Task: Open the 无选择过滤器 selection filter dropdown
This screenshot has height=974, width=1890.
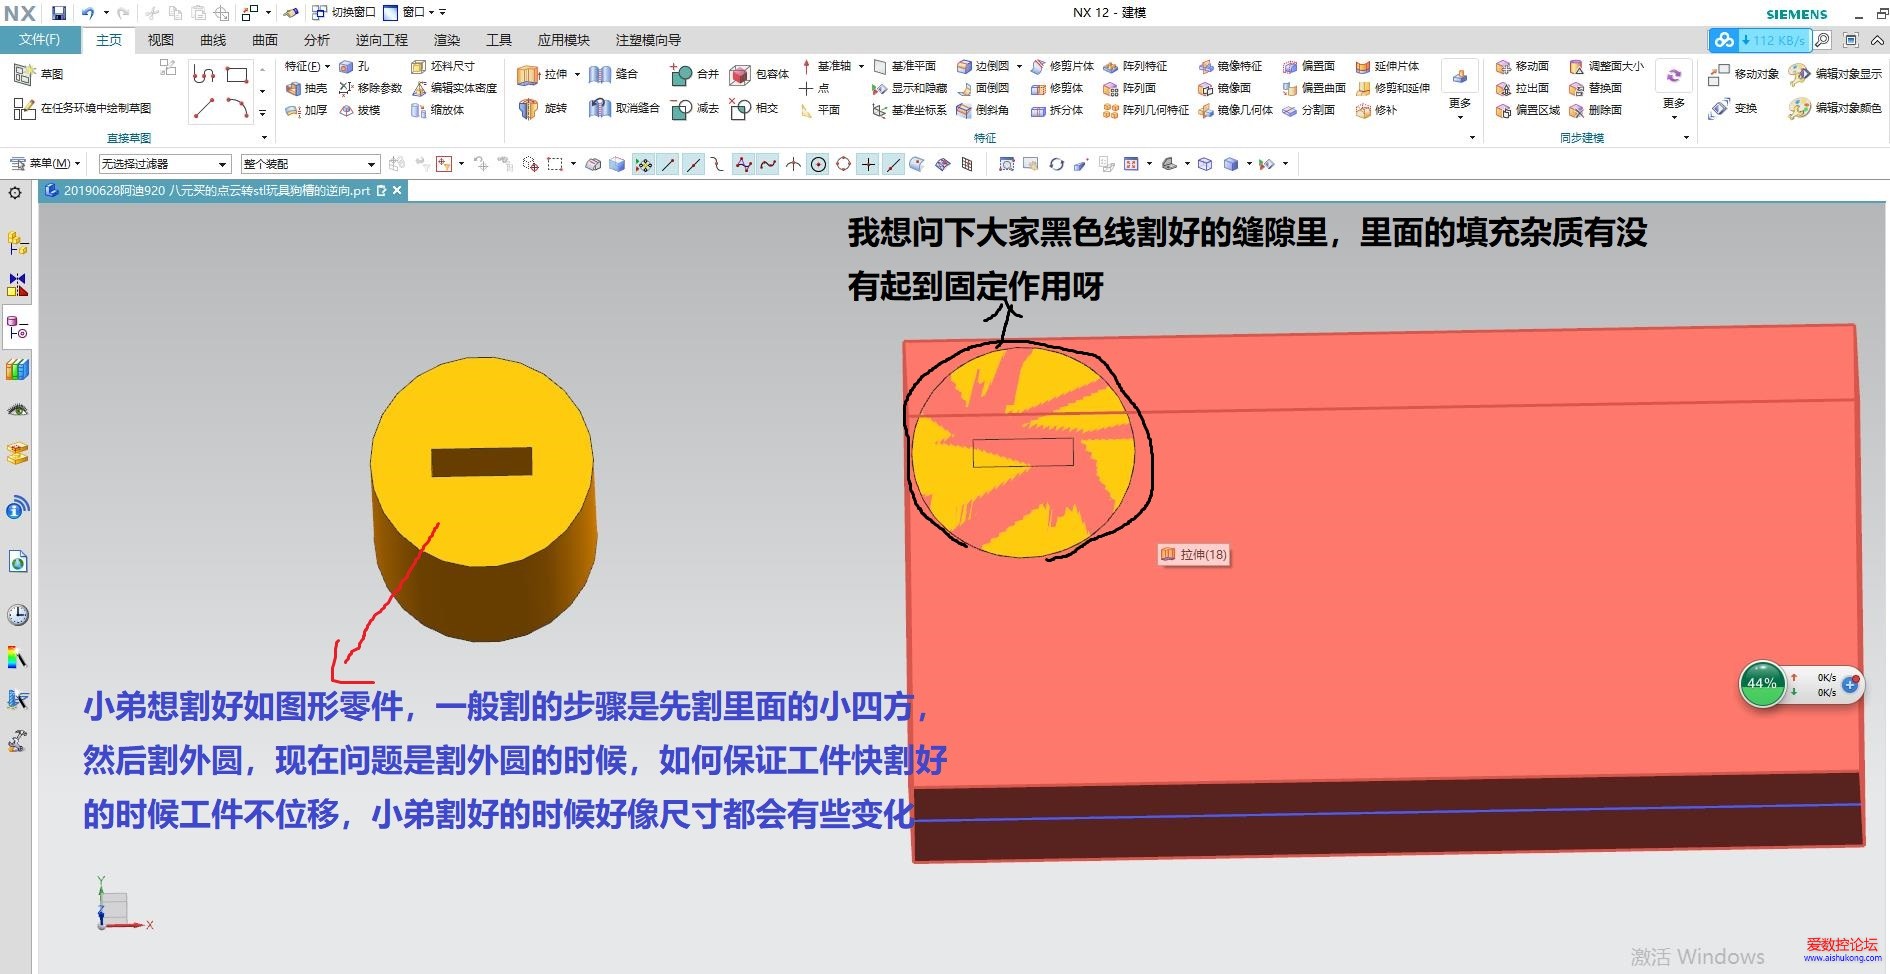Action: click(x=165, y=164)
